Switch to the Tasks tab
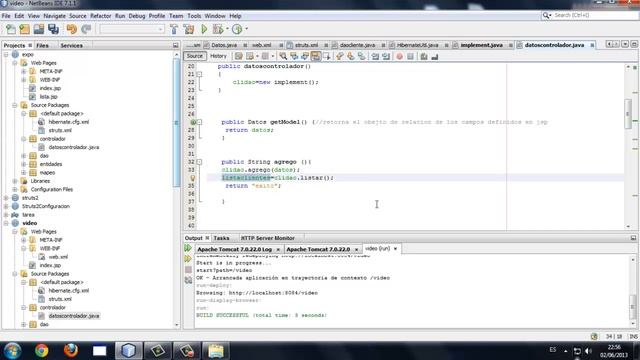Image resolution: width=640 pixels, height=360 pixels. click(x=221, y=238)
